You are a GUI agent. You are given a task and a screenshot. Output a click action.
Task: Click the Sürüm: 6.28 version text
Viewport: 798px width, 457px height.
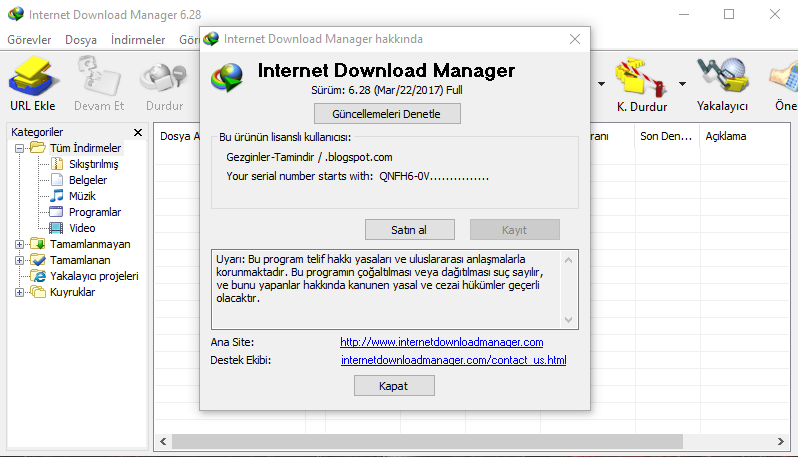387,90
